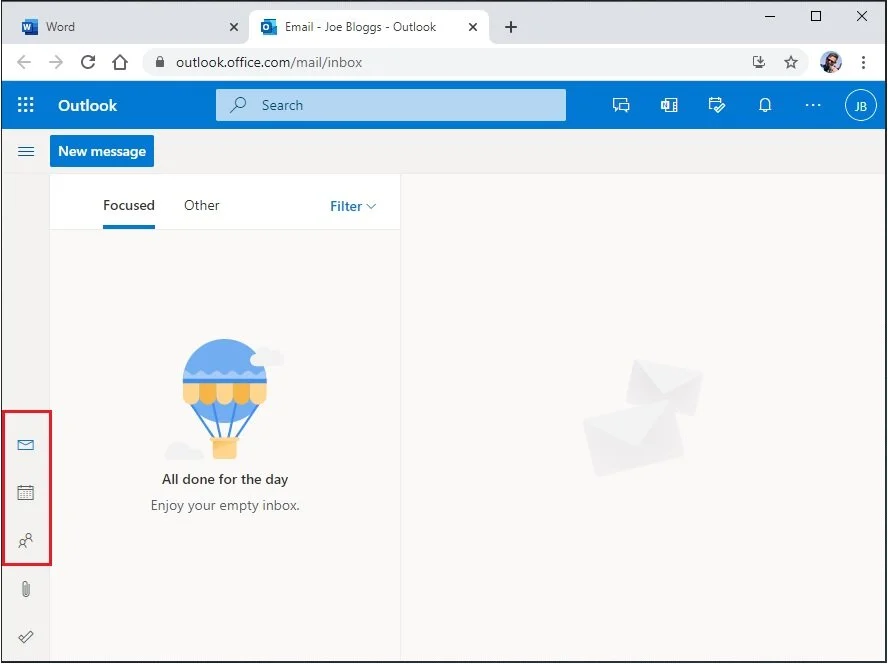Click the hot air balloon illustration

225,399
